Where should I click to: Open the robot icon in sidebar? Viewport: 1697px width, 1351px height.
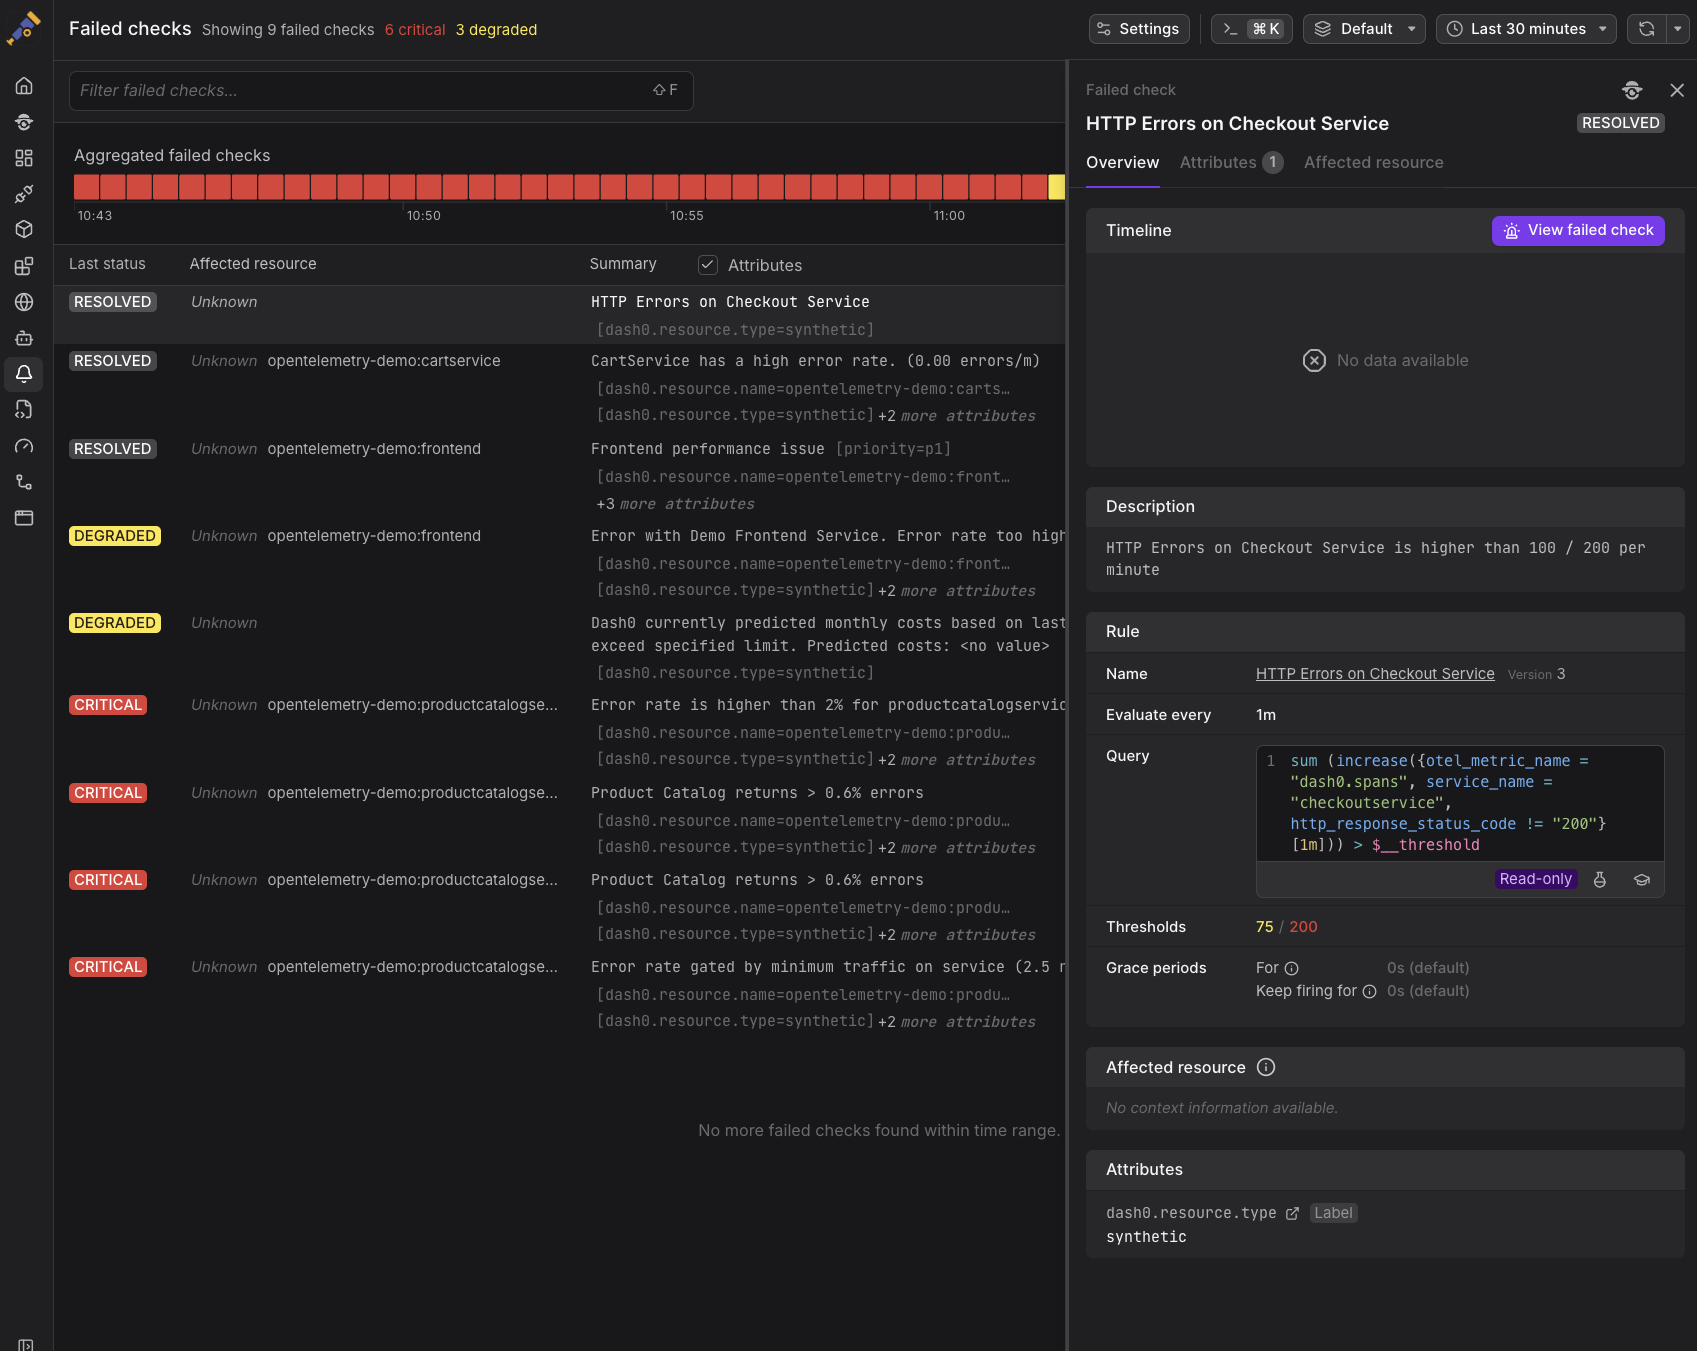[x=24, y=338]
